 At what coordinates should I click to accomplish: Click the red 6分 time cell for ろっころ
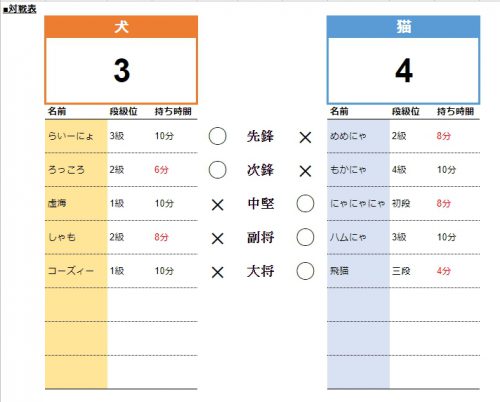point(161,170)
